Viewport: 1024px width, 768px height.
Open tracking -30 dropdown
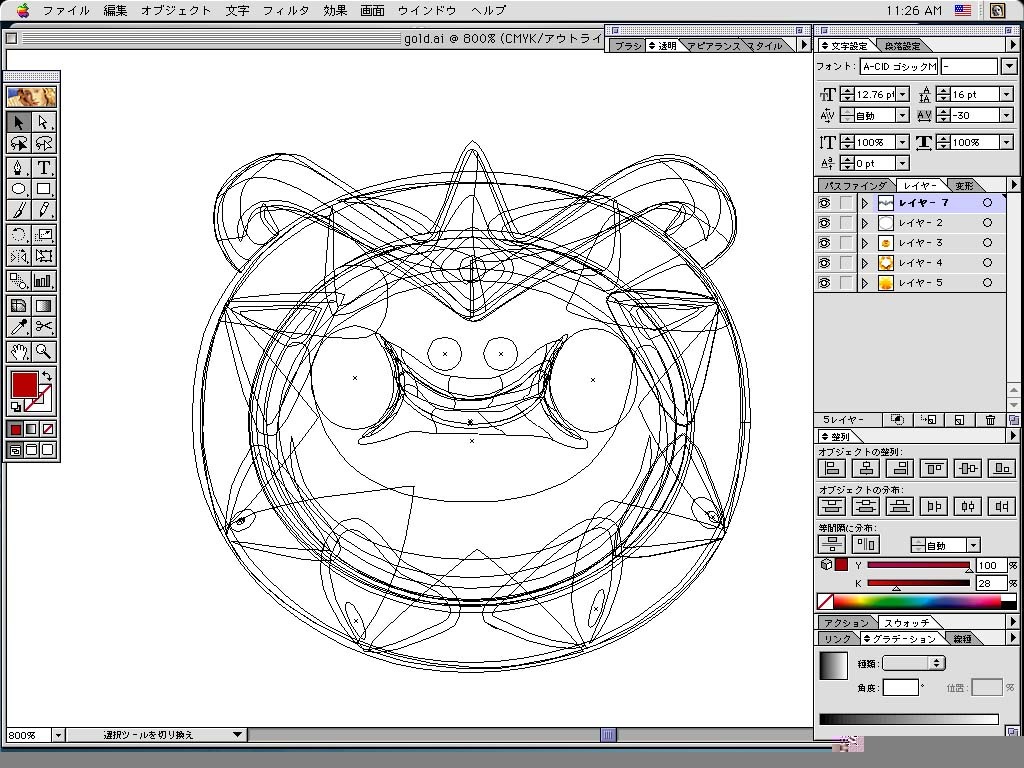coord(1006,116)
